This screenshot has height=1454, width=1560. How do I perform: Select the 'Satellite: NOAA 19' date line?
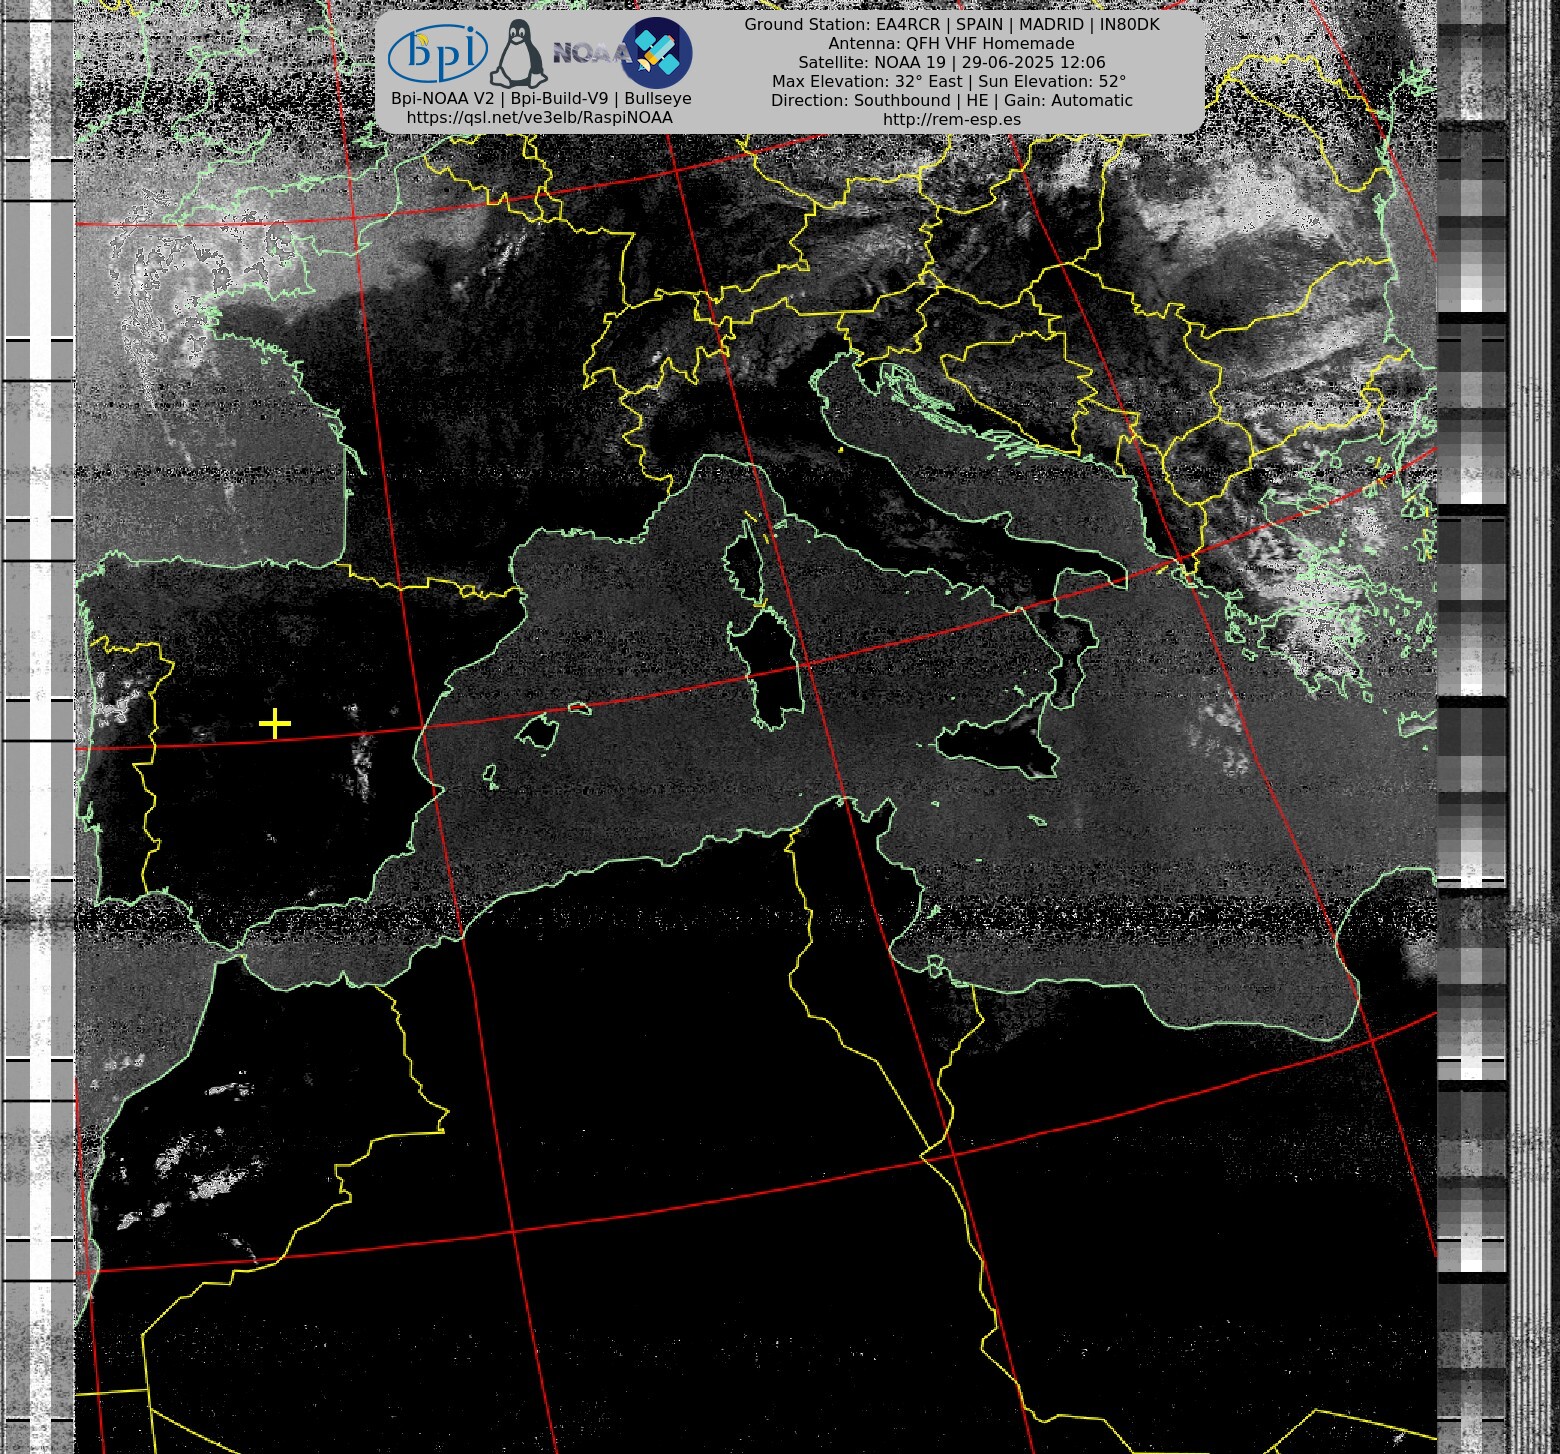click(x=952, y=63)
